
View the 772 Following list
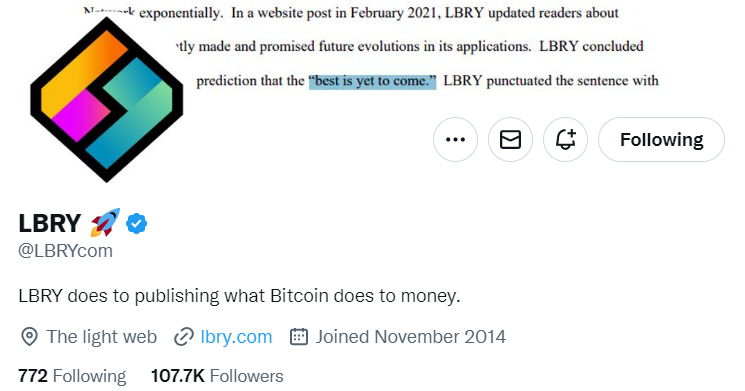(x=72, y=376)
